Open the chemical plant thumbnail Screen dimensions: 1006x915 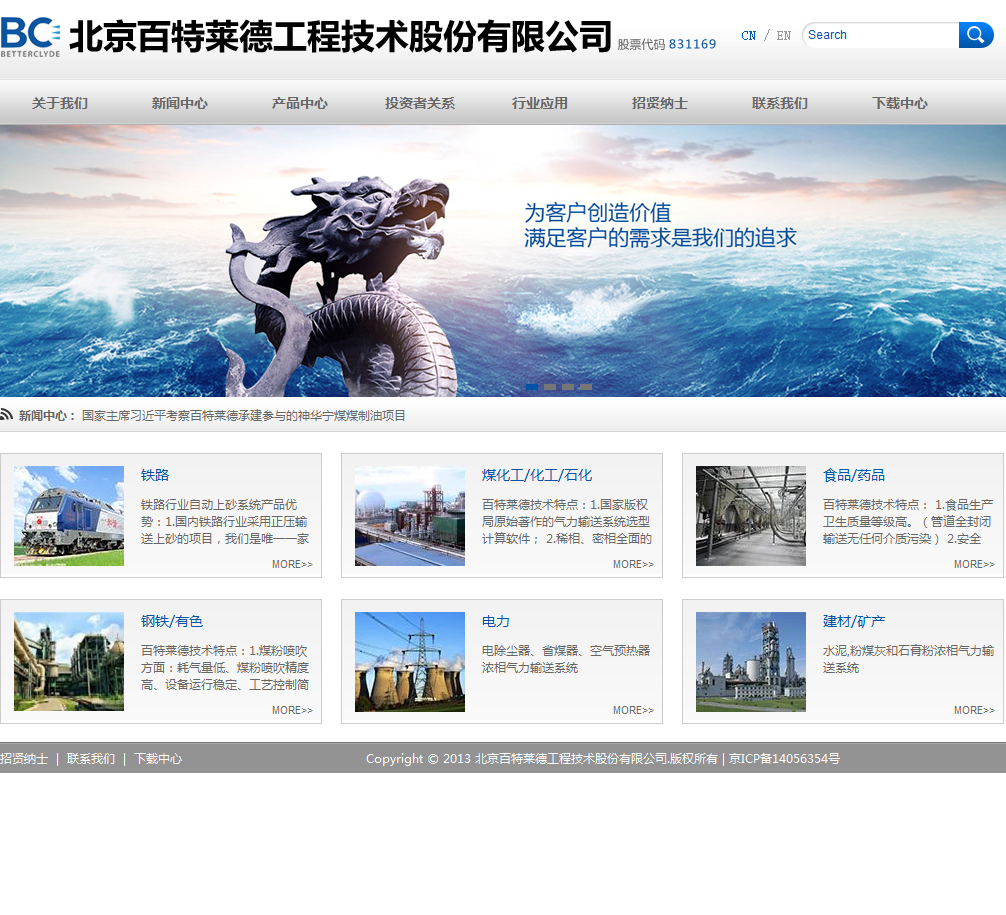(410, 516)
